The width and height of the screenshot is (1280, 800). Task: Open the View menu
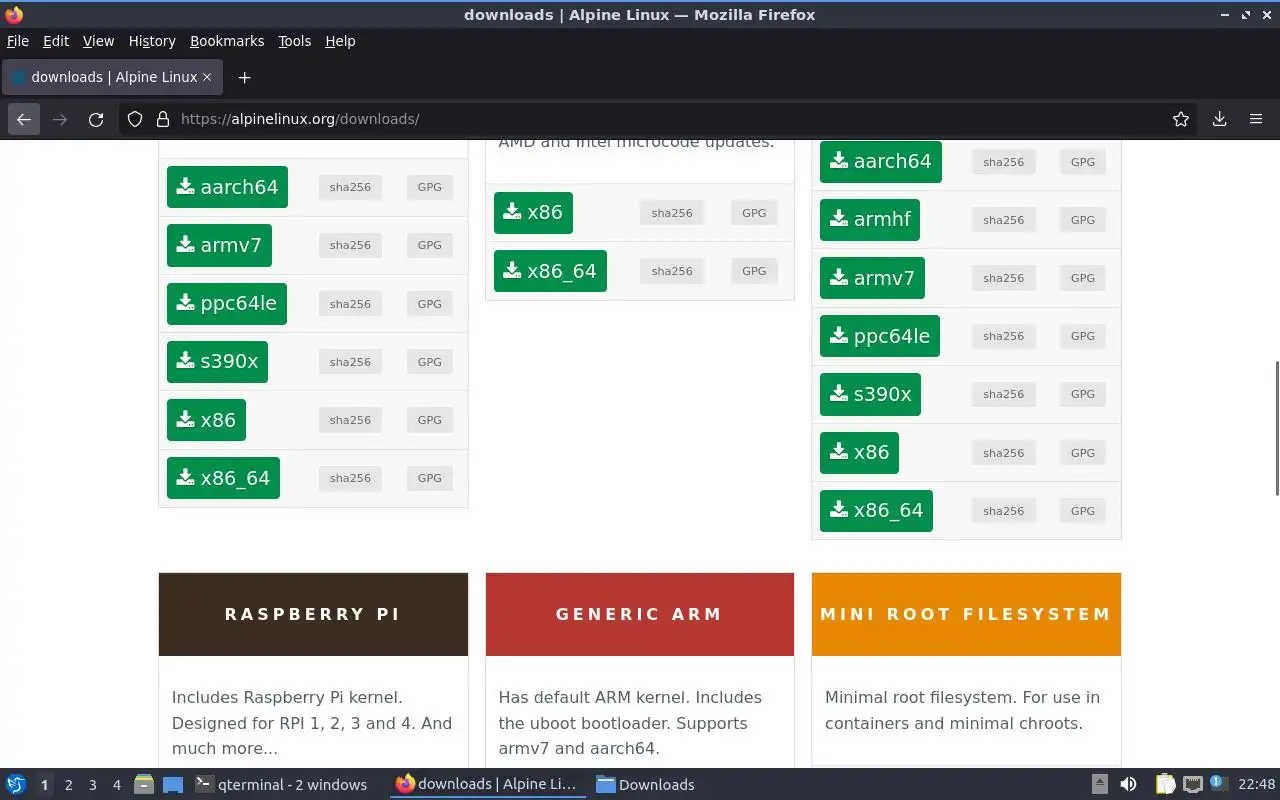click(x=98, y=41)
